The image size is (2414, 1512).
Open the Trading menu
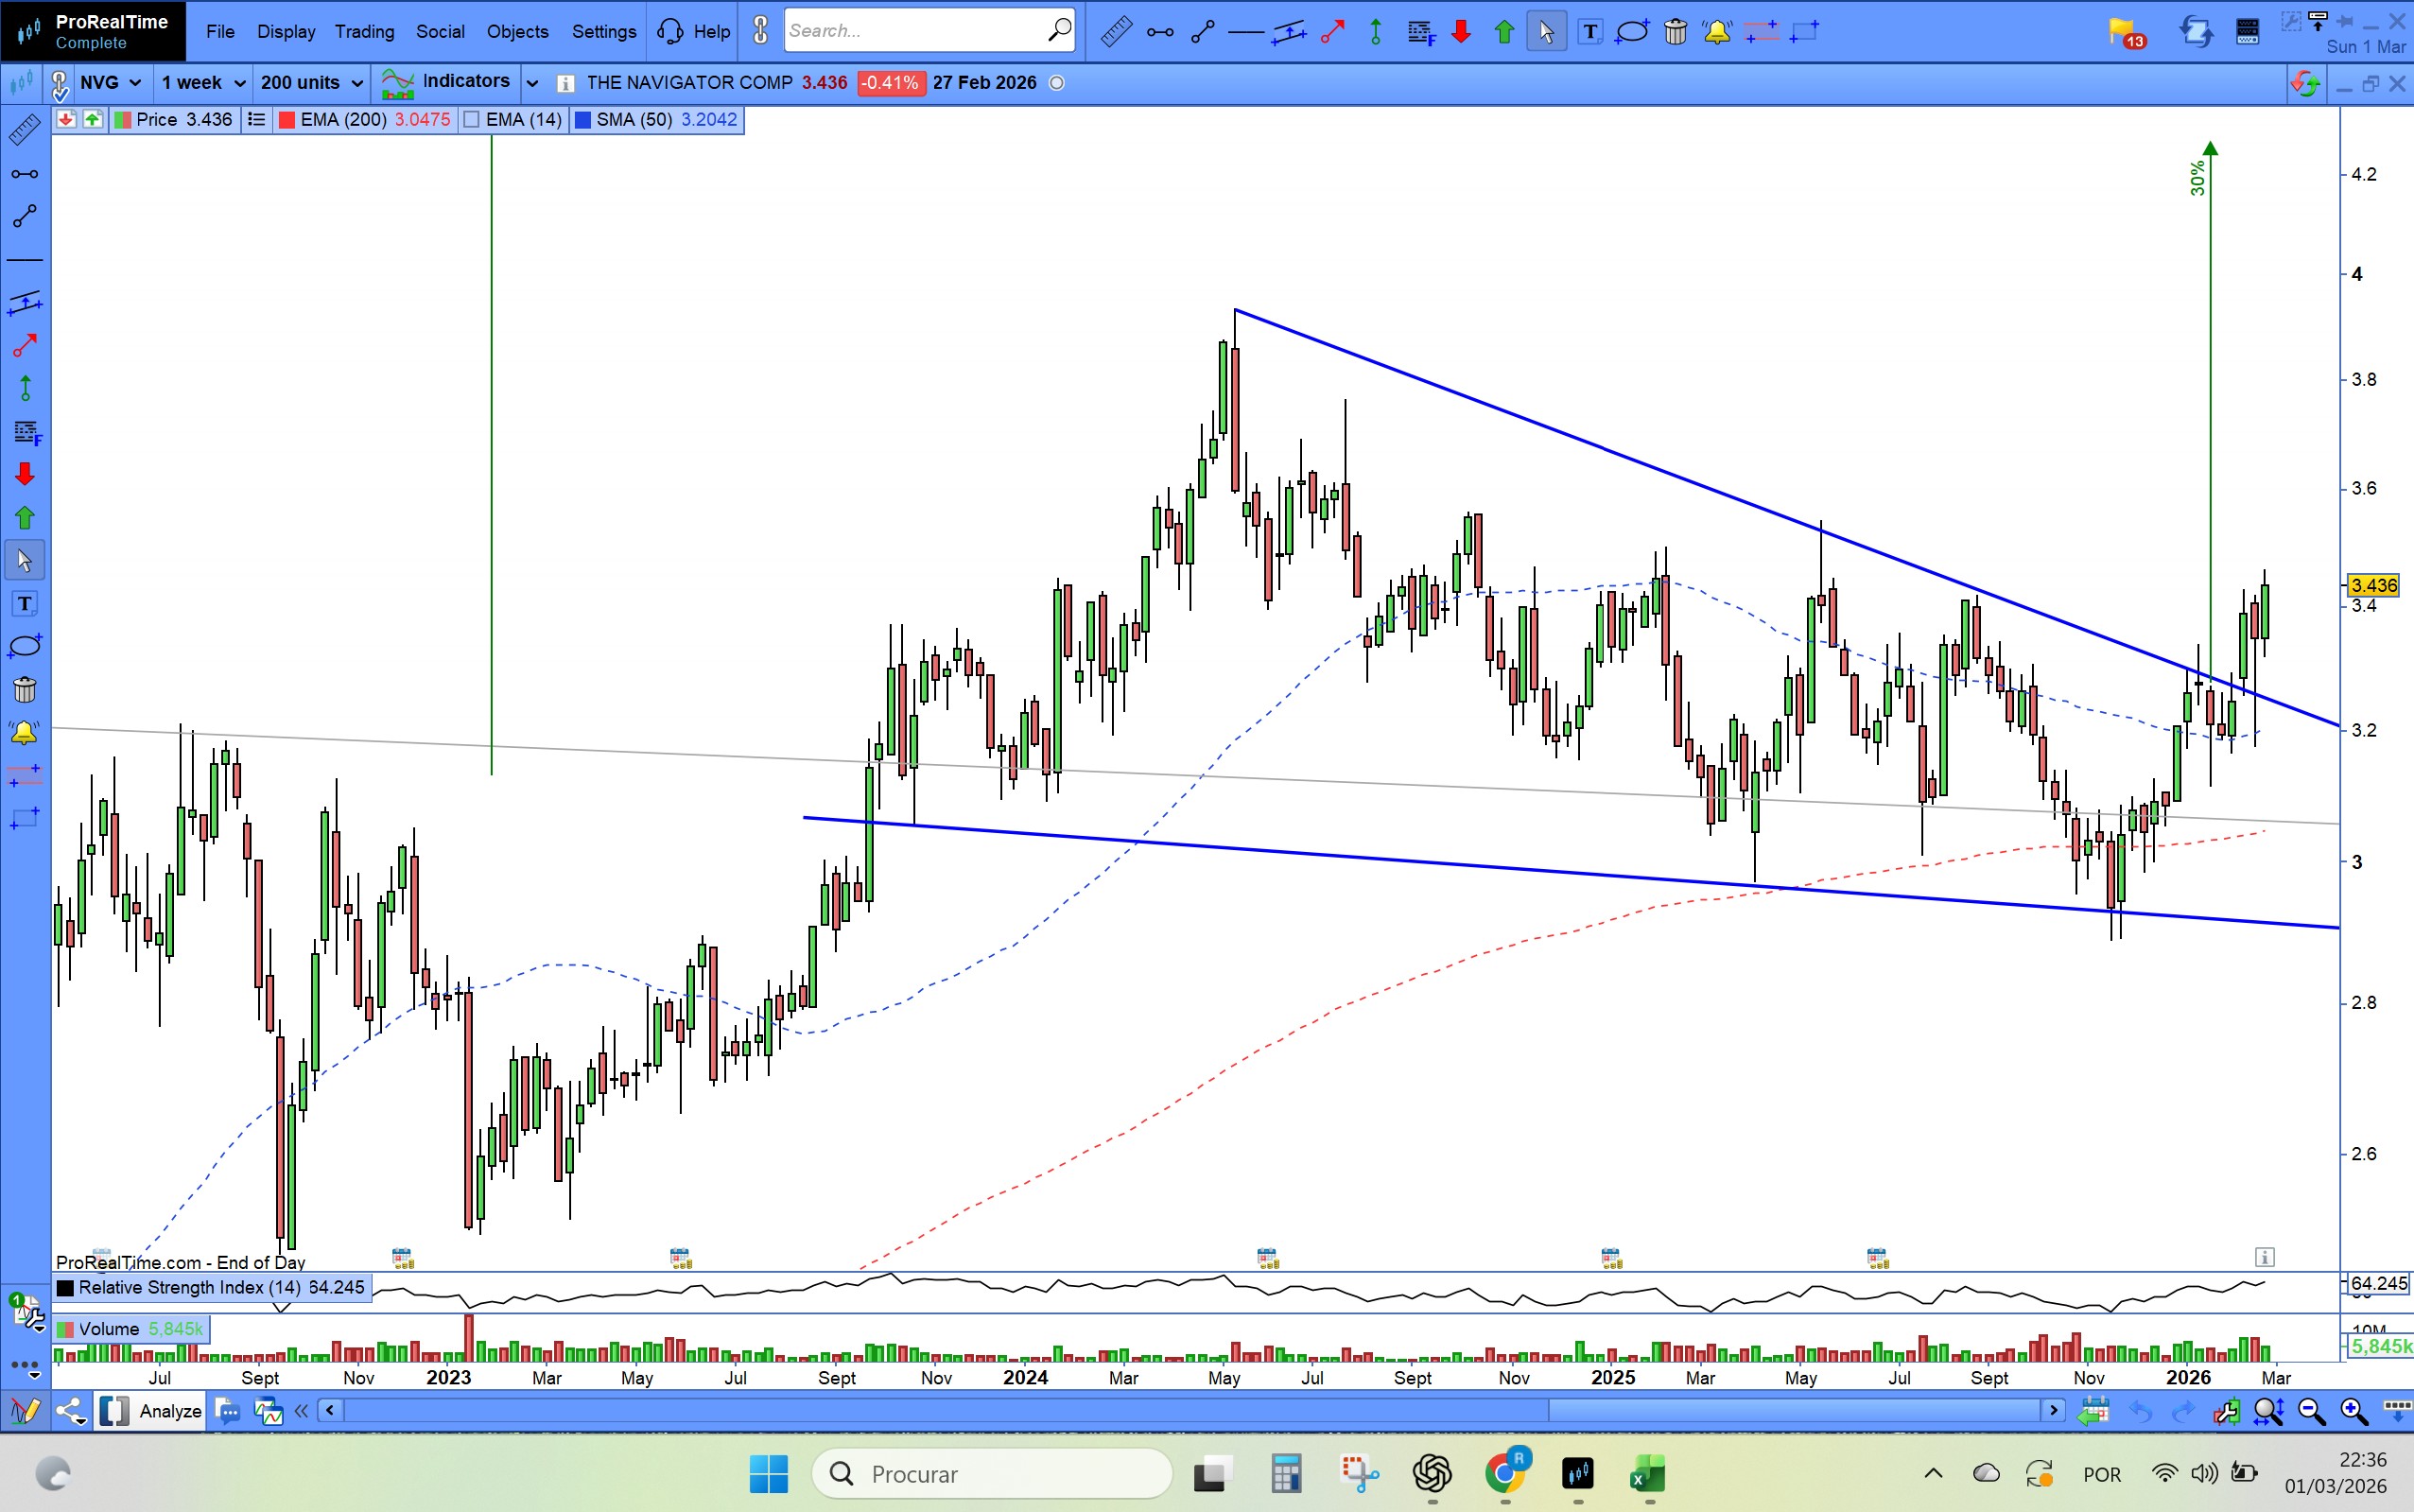point(364,32)
